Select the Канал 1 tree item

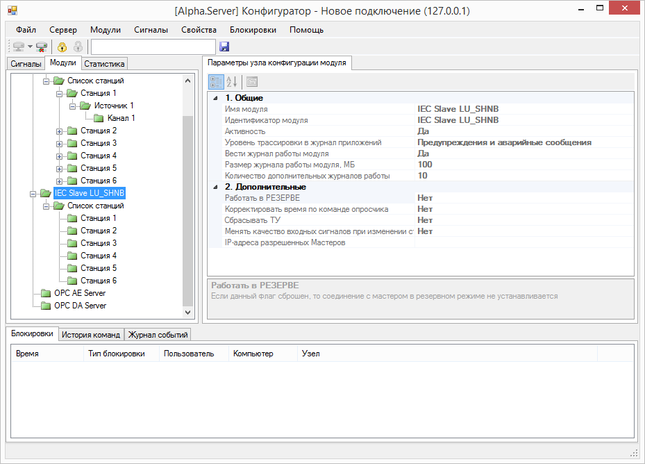121,118
